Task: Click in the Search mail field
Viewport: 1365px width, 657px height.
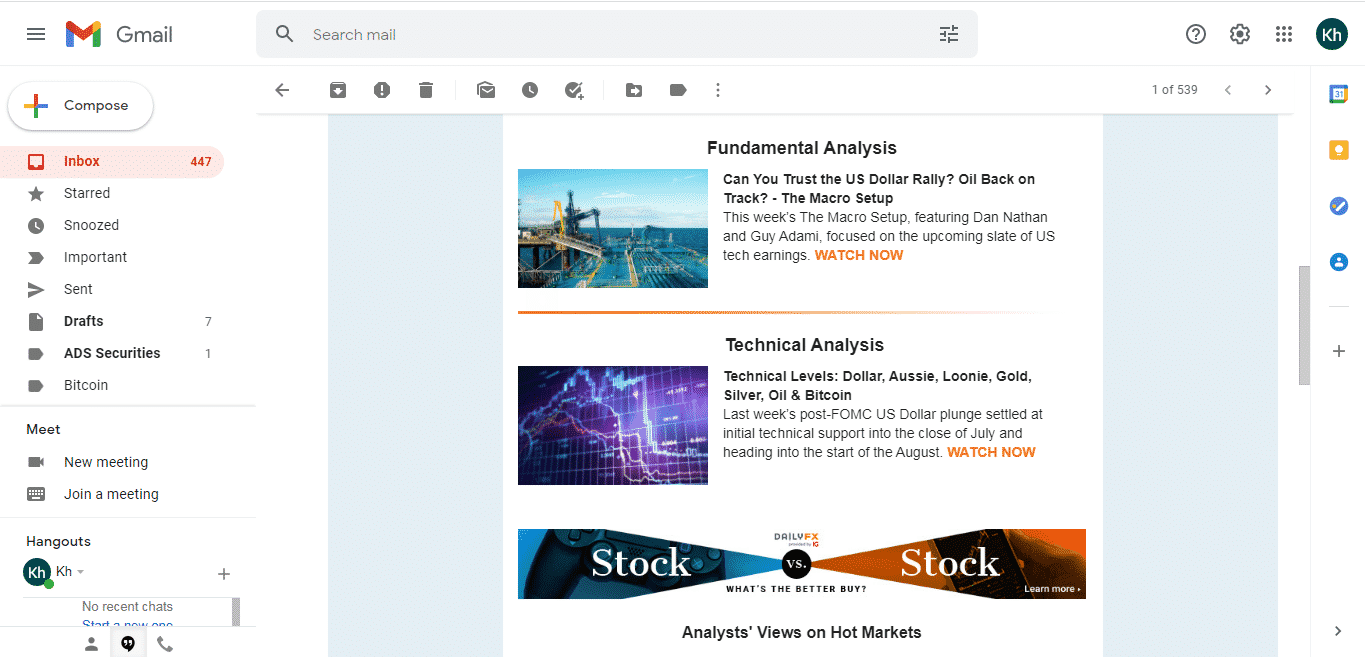Action: pos(616,34)
